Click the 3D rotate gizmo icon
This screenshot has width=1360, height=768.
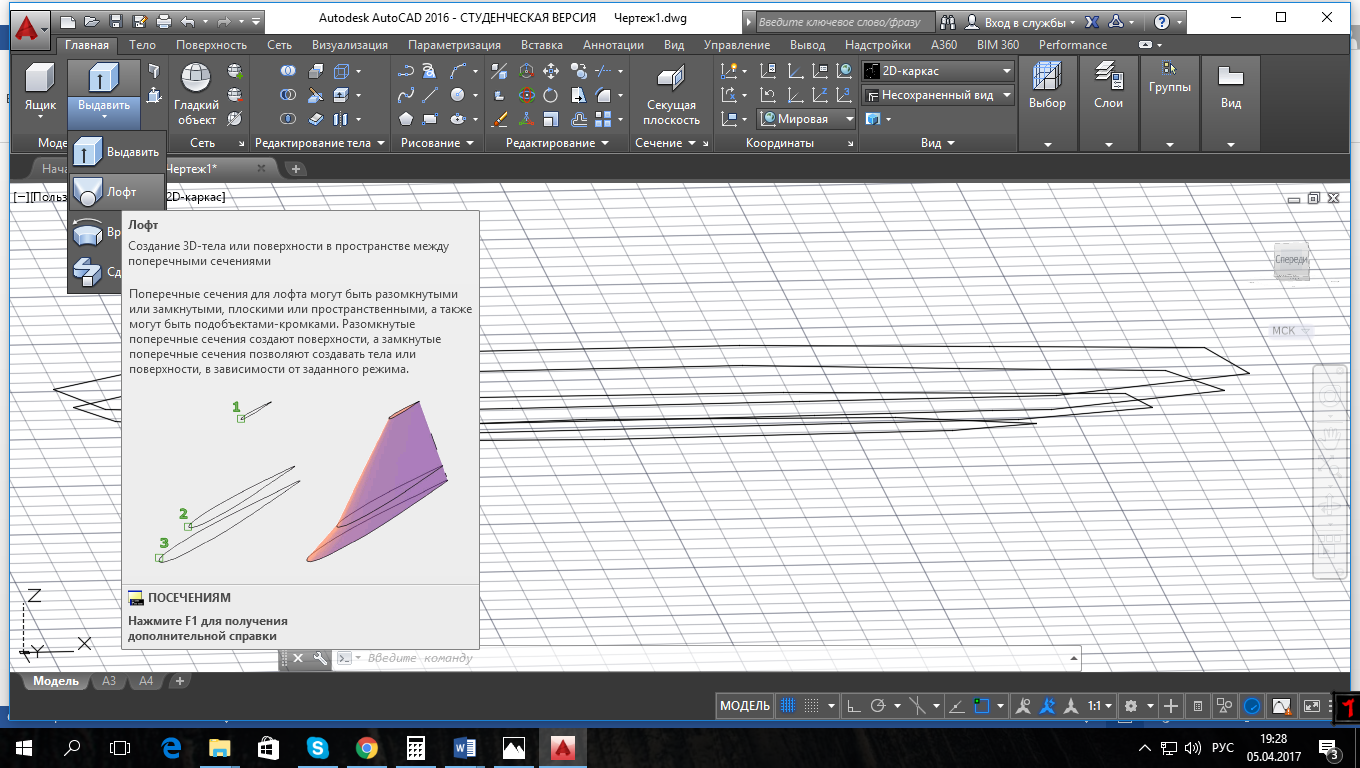point(526,95)
